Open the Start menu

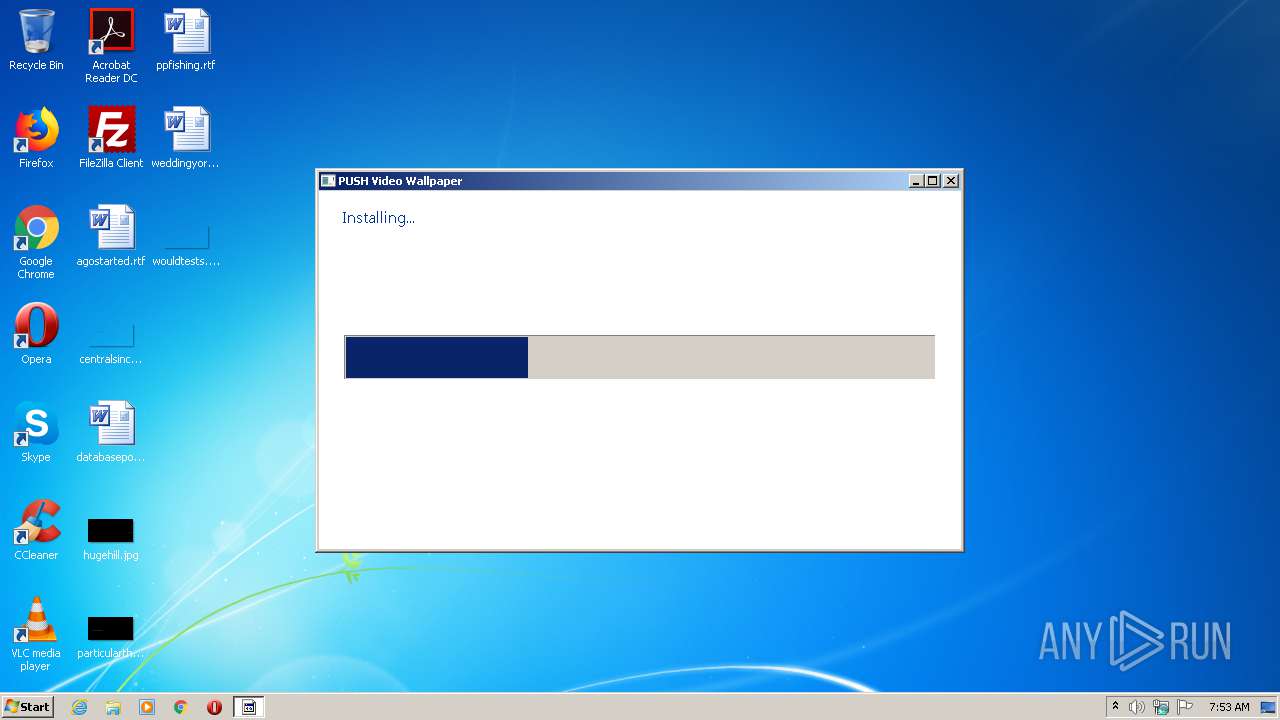coord(27,707)
